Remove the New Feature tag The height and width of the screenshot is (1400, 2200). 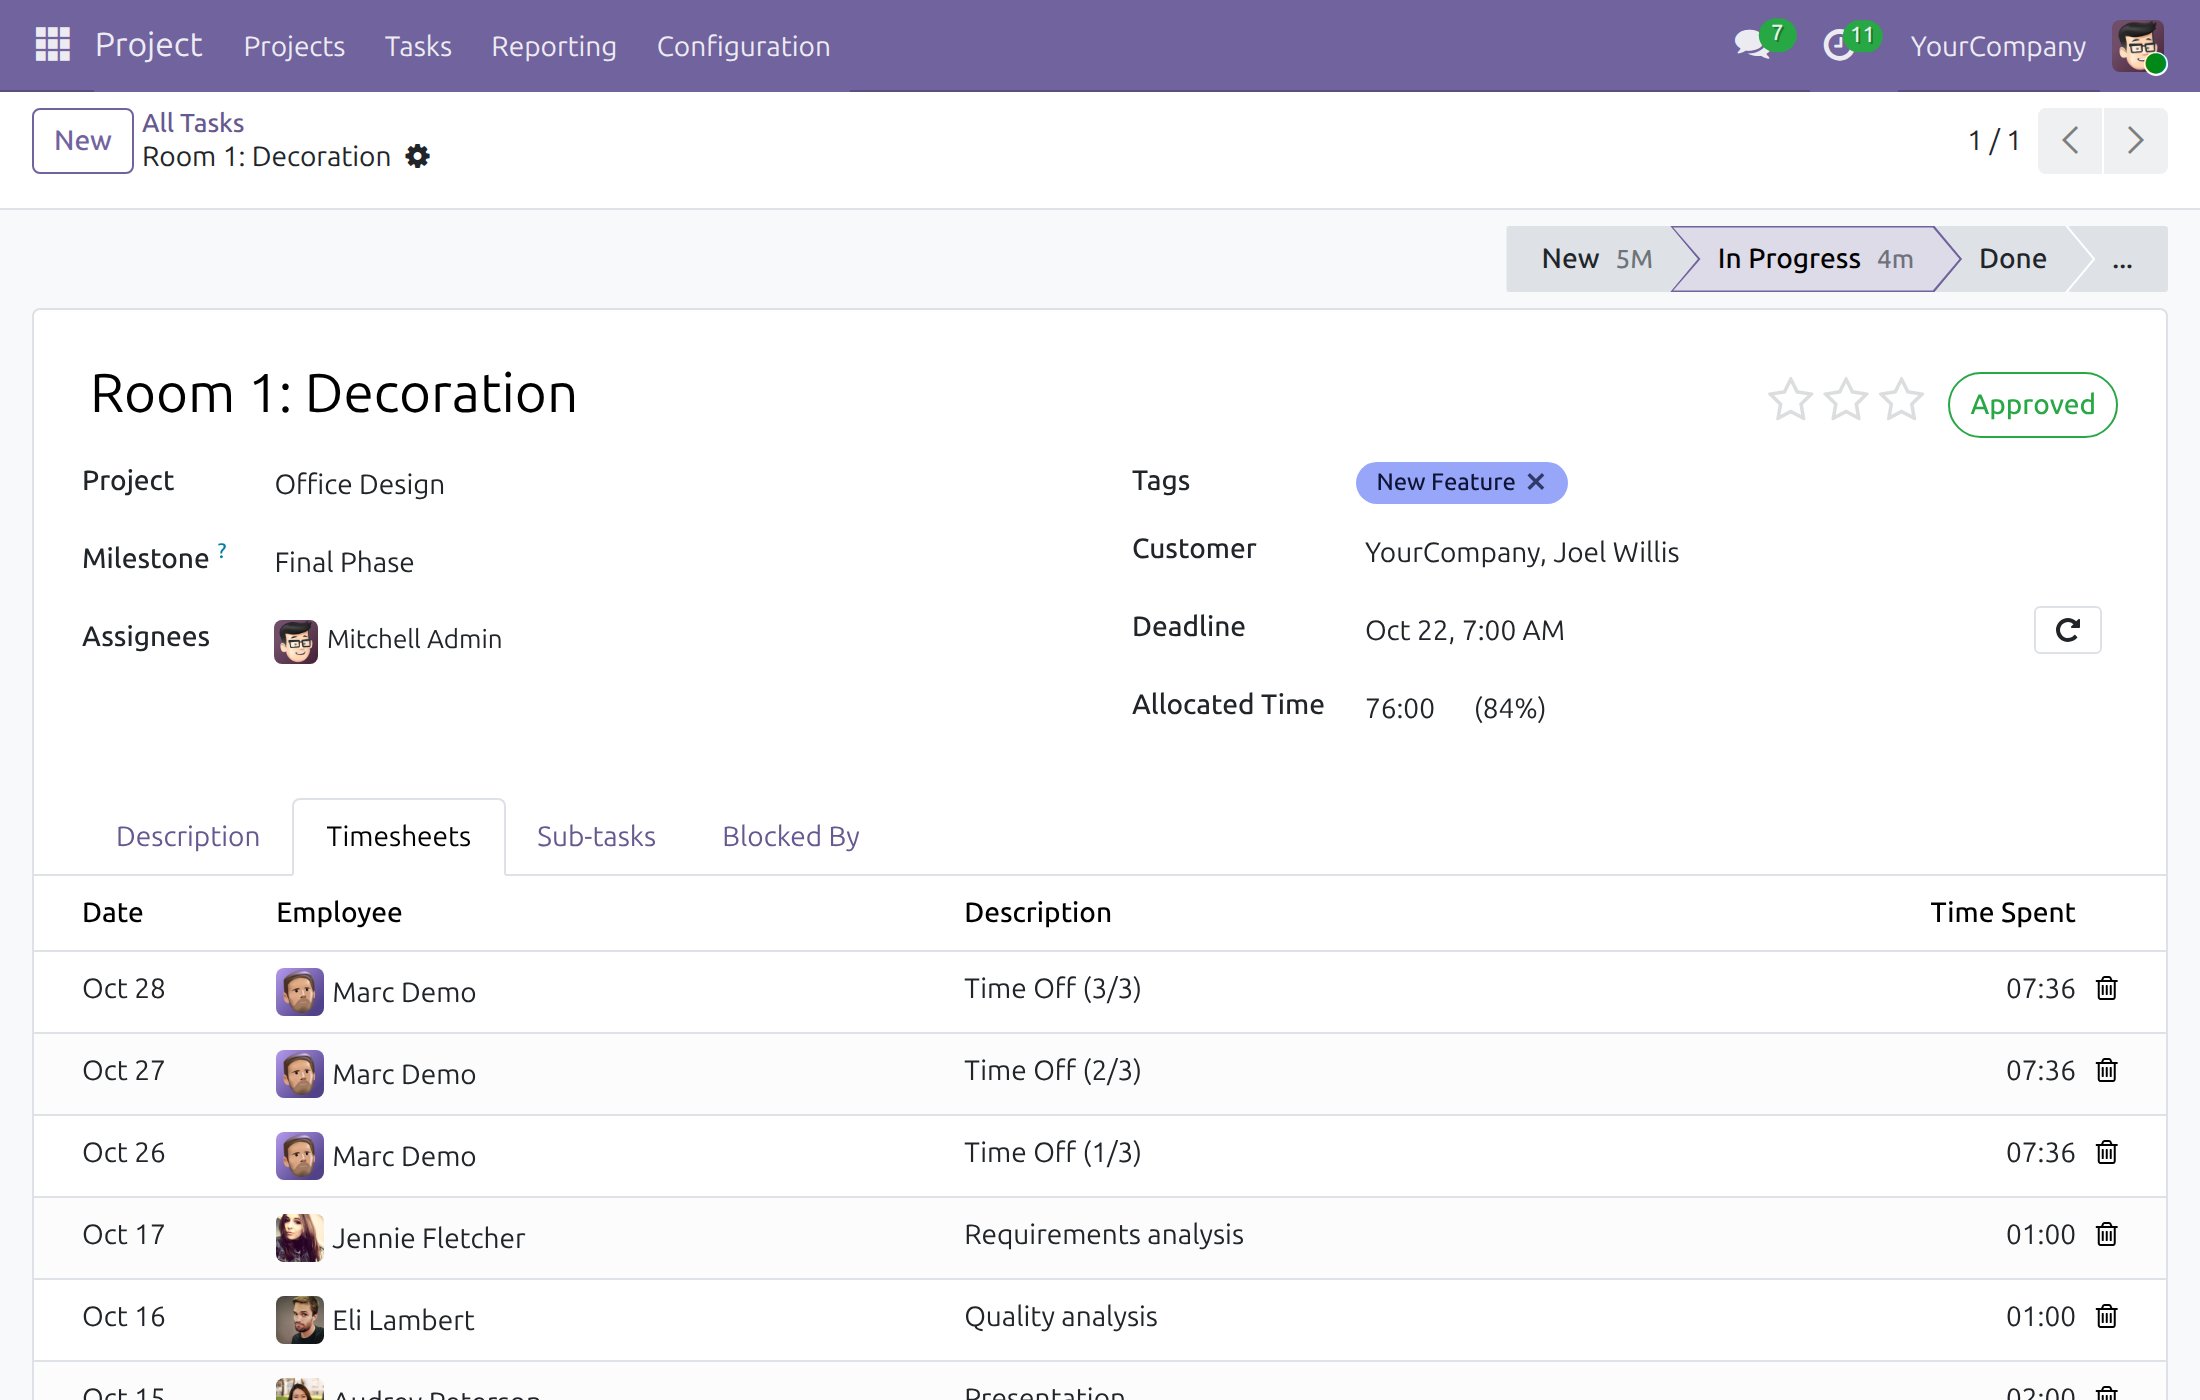pyautogui.click(x=1536, y=482)
